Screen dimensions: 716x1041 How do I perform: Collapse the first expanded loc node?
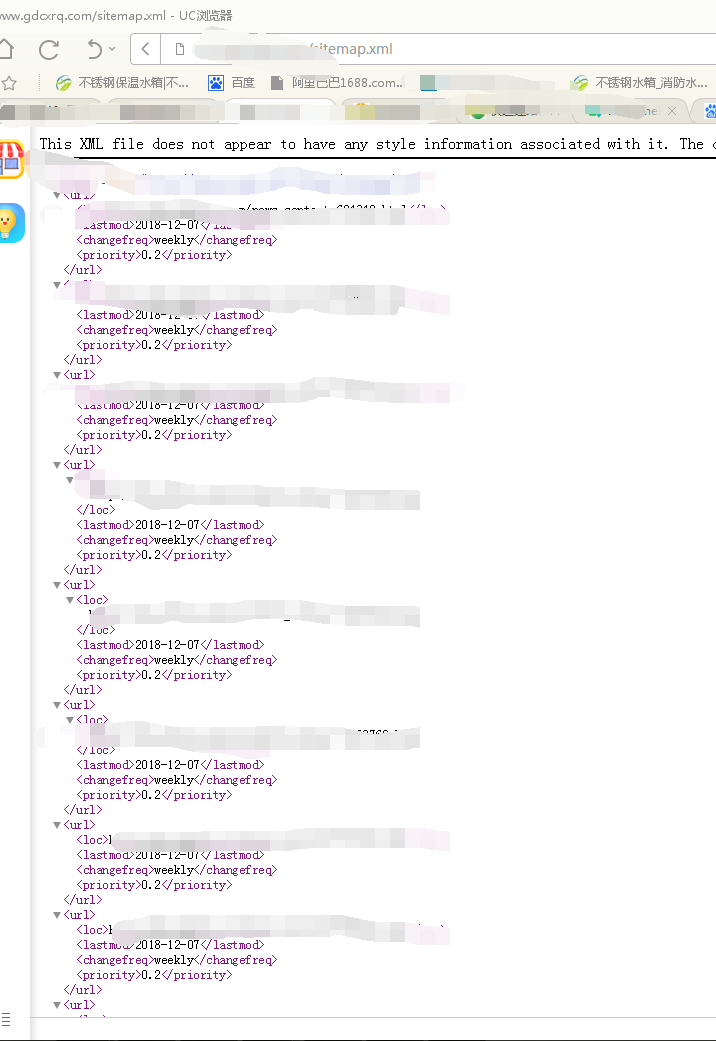pos(70,480)
